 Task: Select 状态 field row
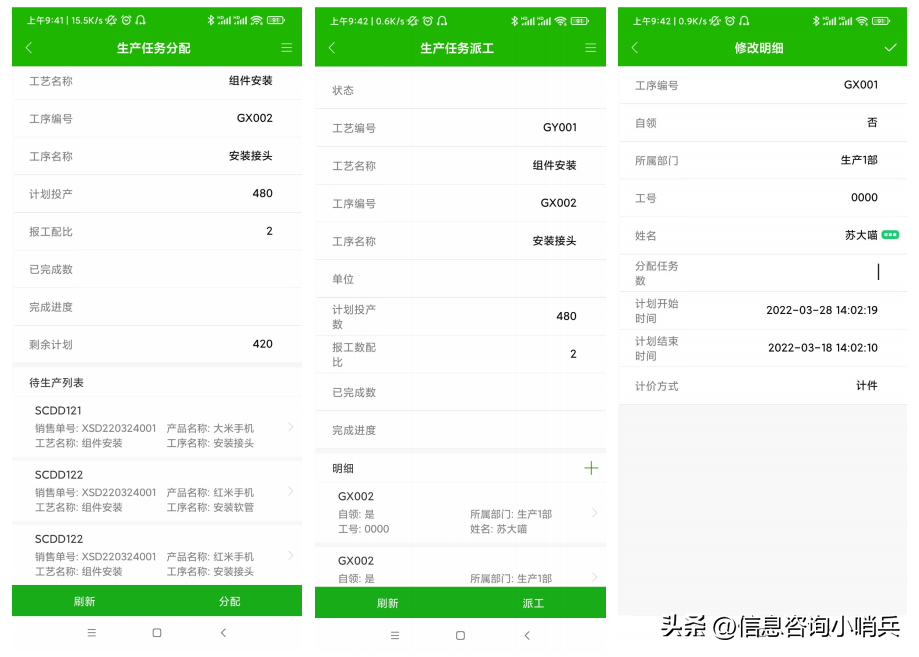461,90
